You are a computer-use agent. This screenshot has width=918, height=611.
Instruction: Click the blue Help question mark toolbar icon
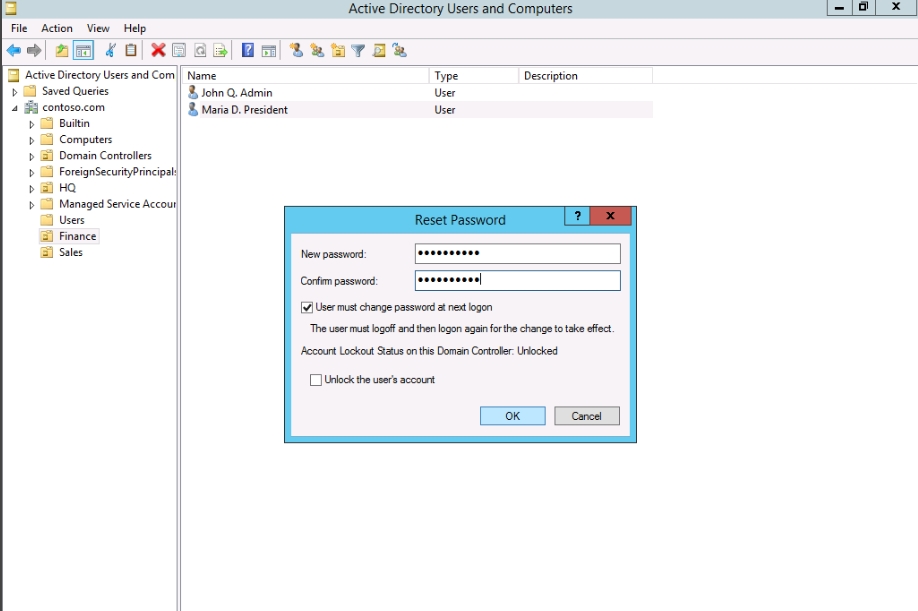[x=247, y=50]
